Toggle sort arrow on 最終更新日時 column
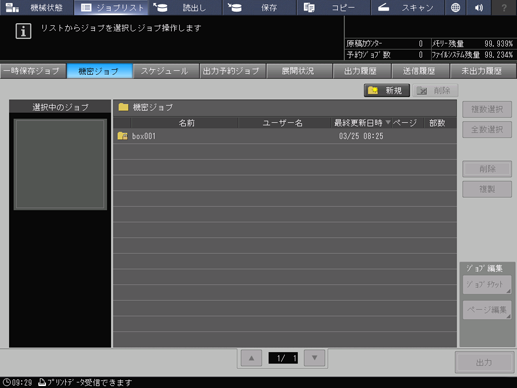The height and width of the screenshot is (388, 517). (x=388, y=122)
